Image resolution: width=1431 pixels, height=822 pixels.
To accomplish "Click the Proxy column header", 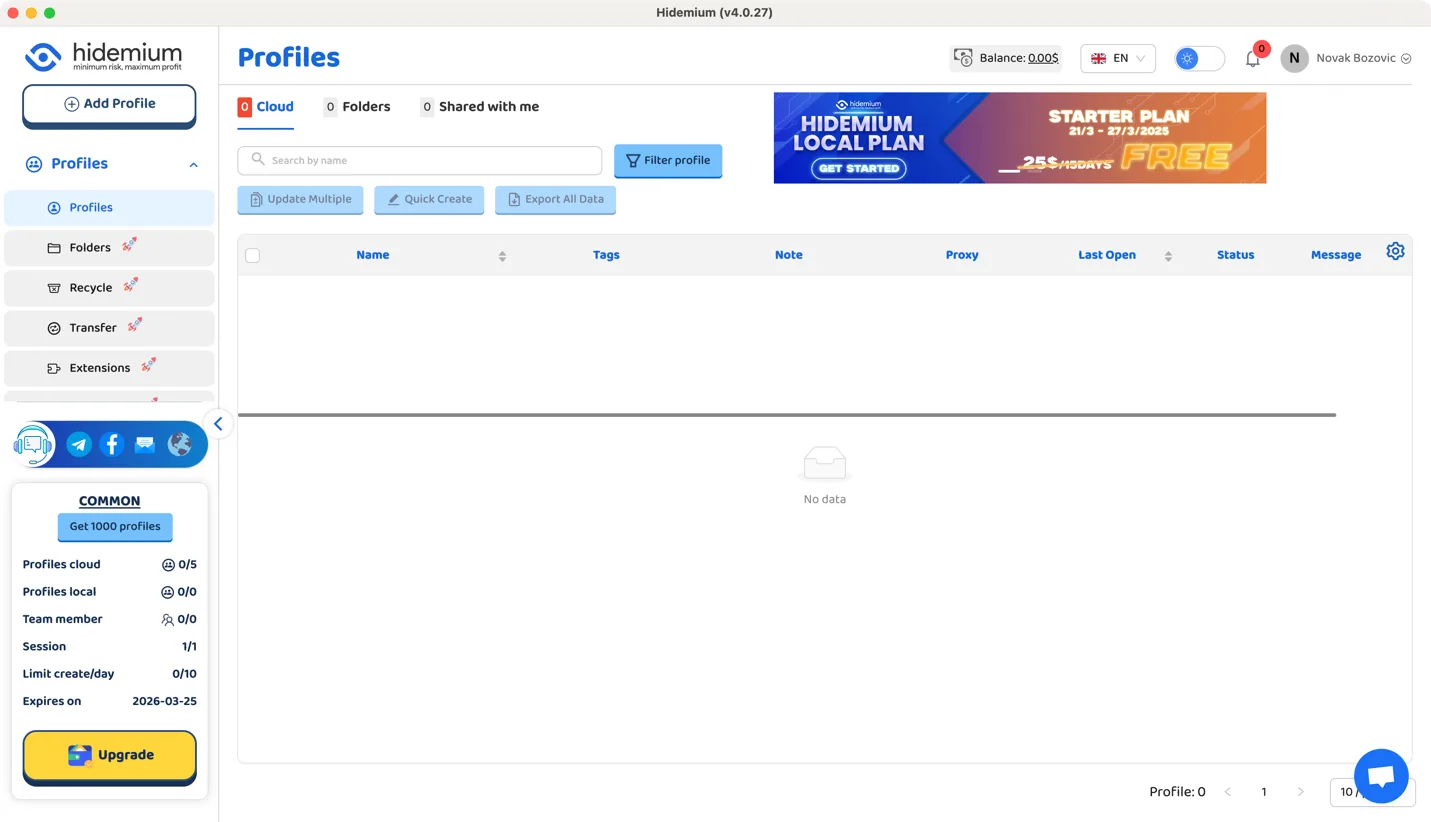I will [x=962, y=255].
